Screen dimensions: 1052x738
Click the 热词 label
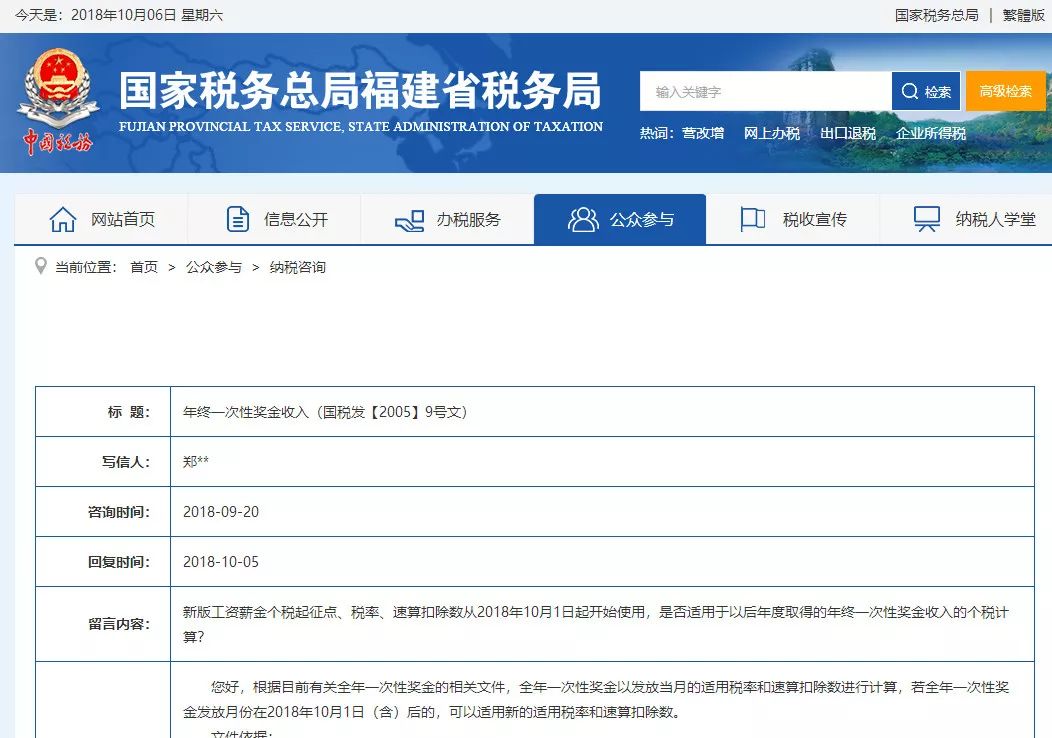tap(656, 134)
